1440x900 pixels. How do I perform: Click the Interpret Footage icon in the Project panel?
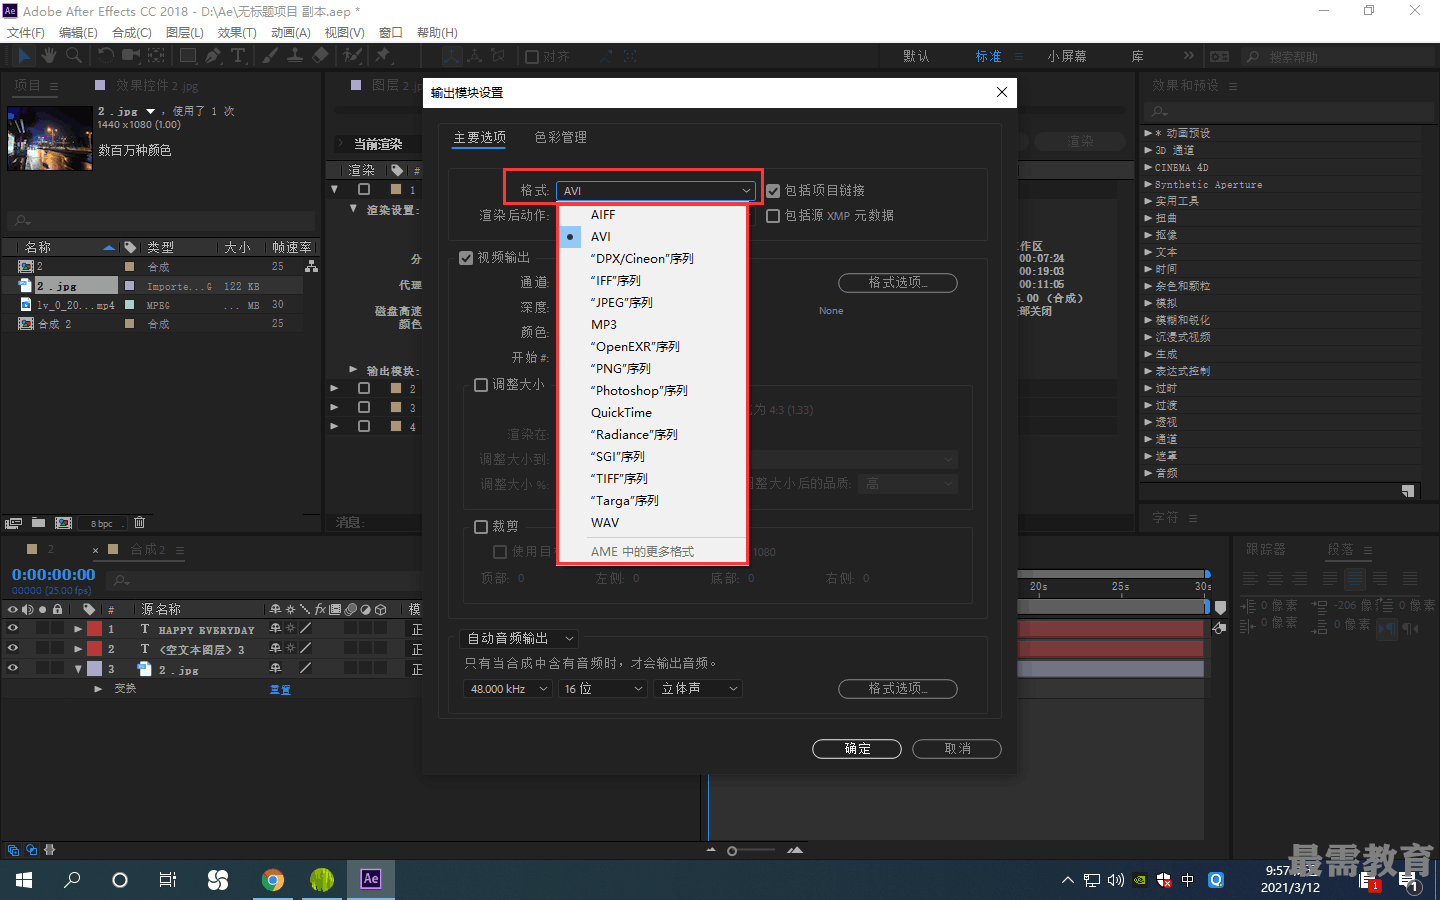[x=13, y=523]
